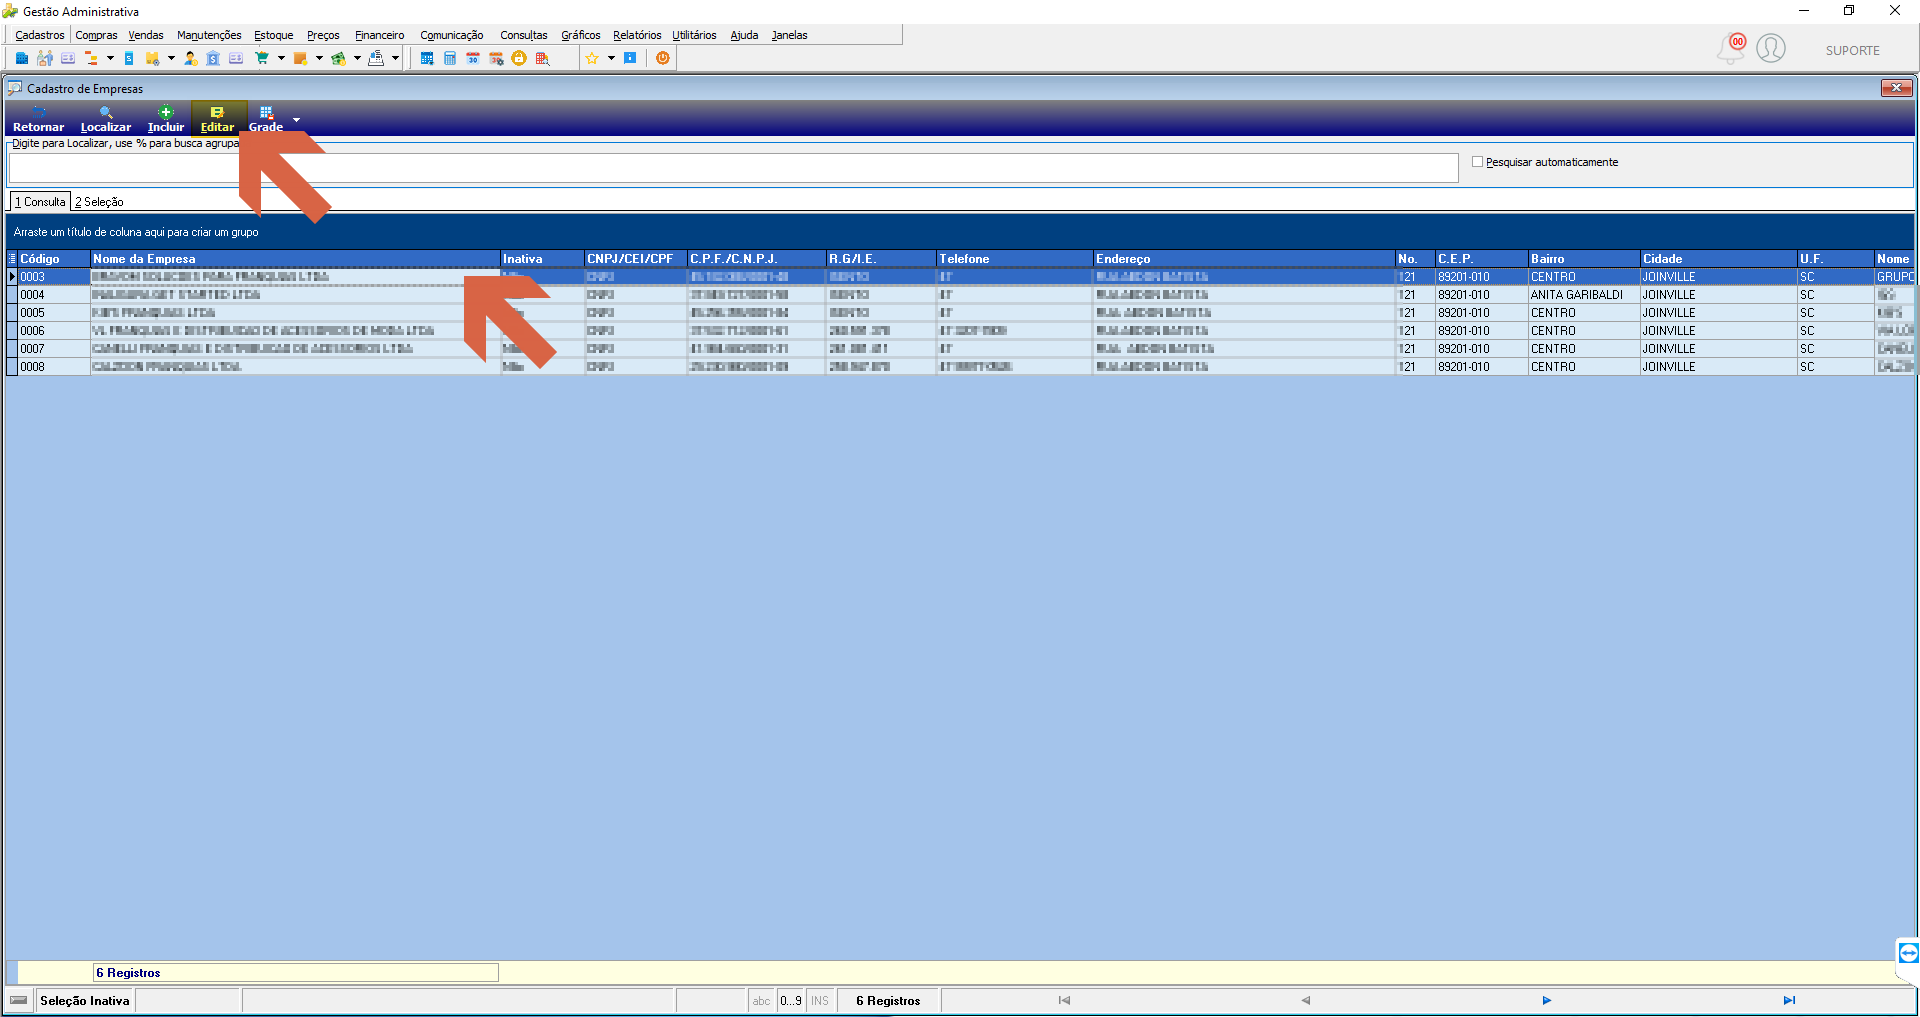Click the Localizar button
The width and height of the screenshot is (1920, 1017).
(x=106, y=119)
